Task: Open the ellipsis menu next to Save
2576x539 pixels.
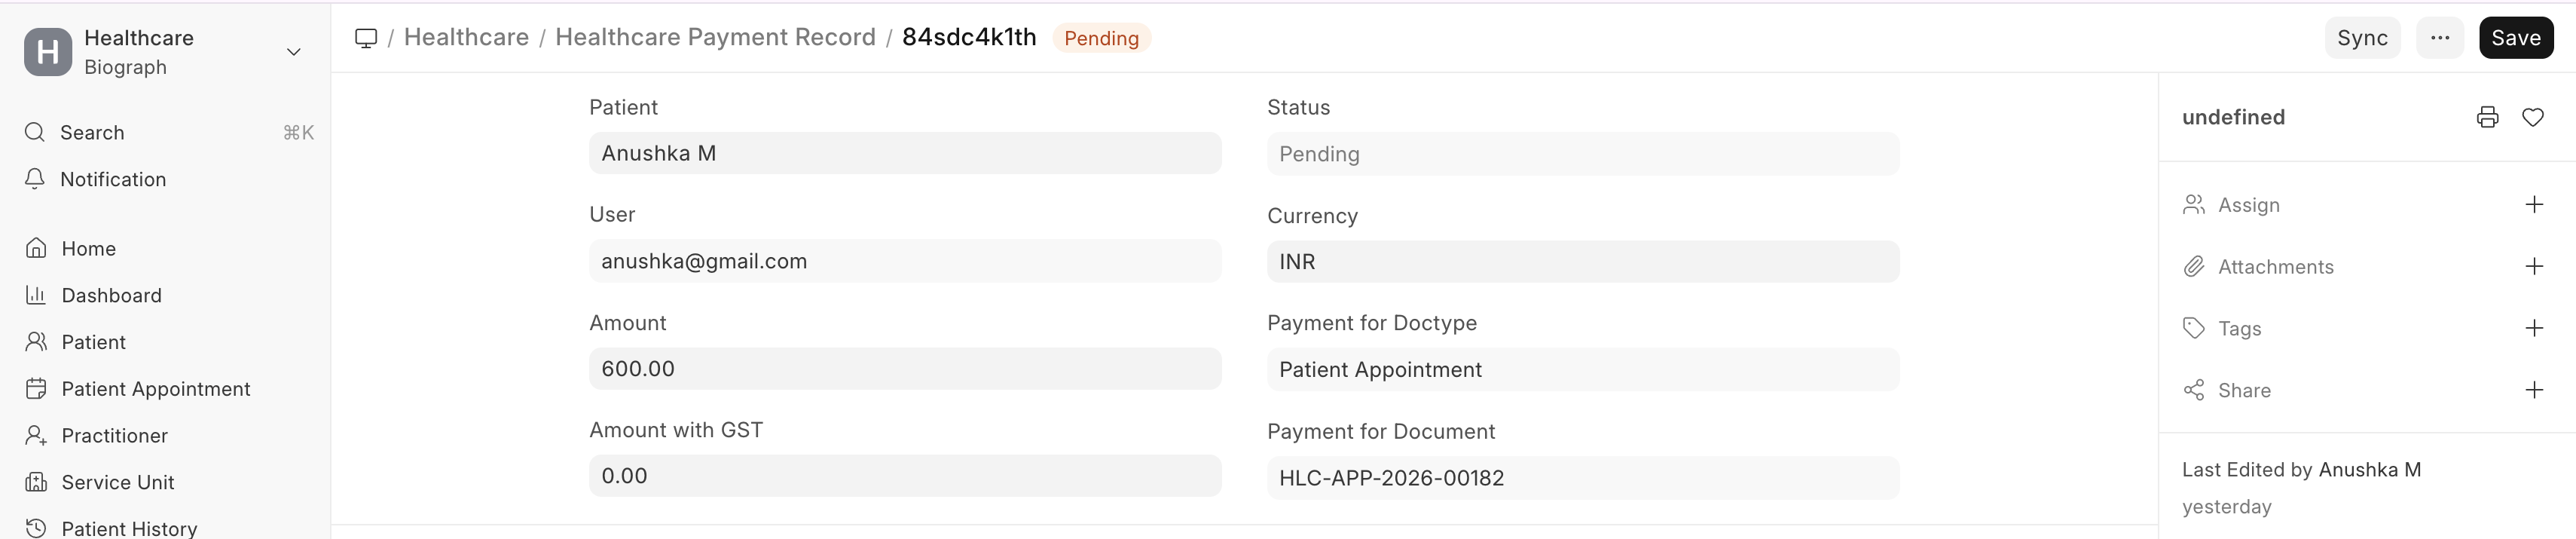Action: coord(2440,38)
